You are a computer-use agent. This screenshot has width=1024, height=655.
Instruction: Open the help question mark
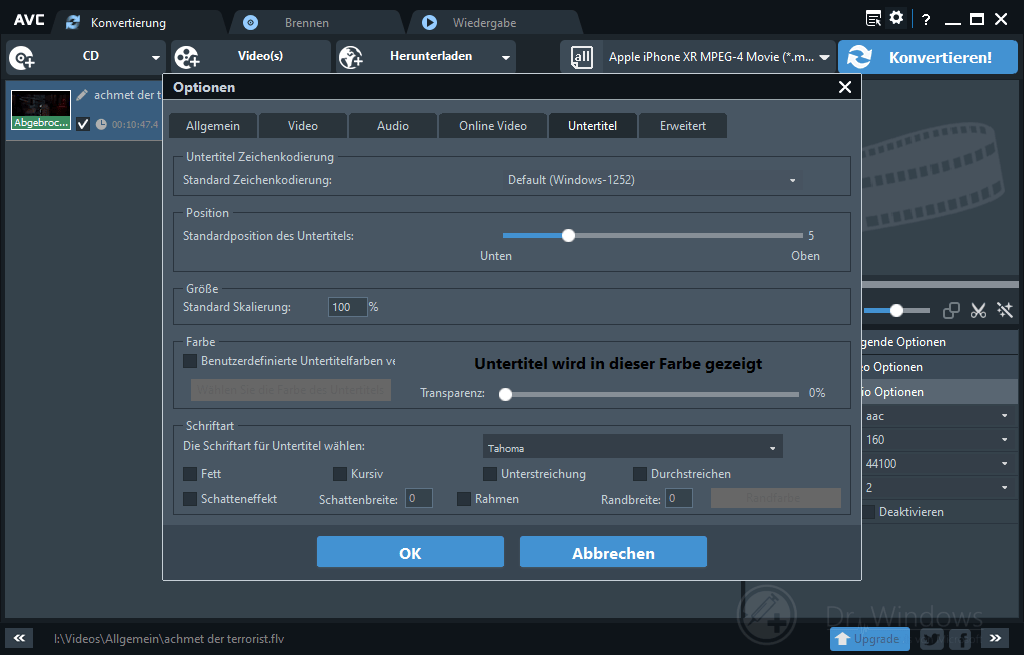(x=926, y=20)
